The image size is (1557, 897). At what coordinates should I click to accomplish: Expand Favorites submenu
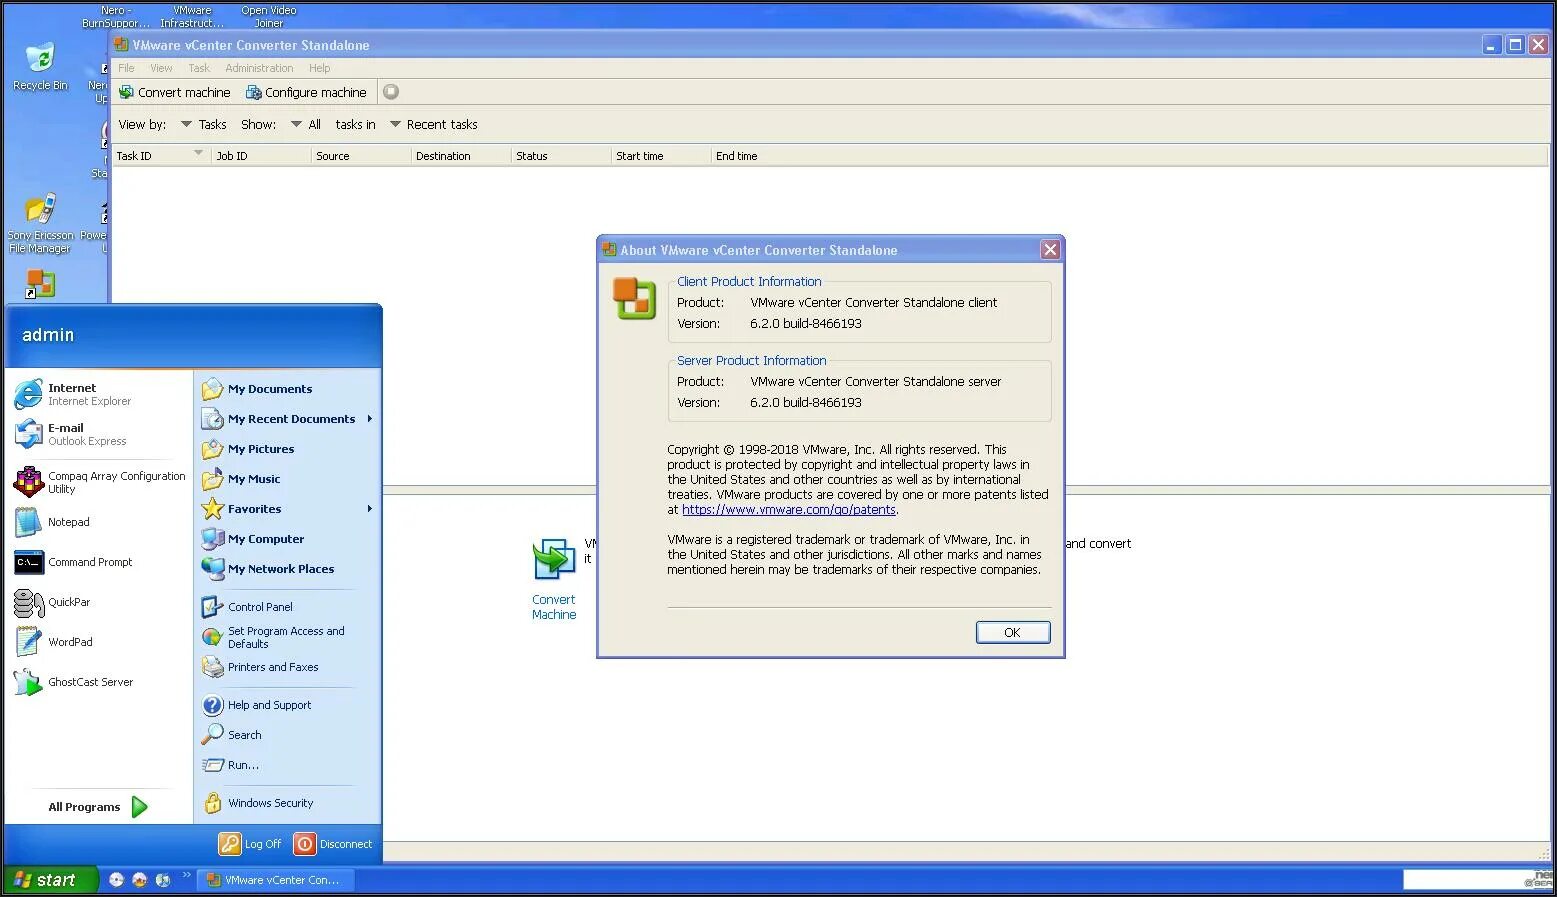(x=369, y=509)
